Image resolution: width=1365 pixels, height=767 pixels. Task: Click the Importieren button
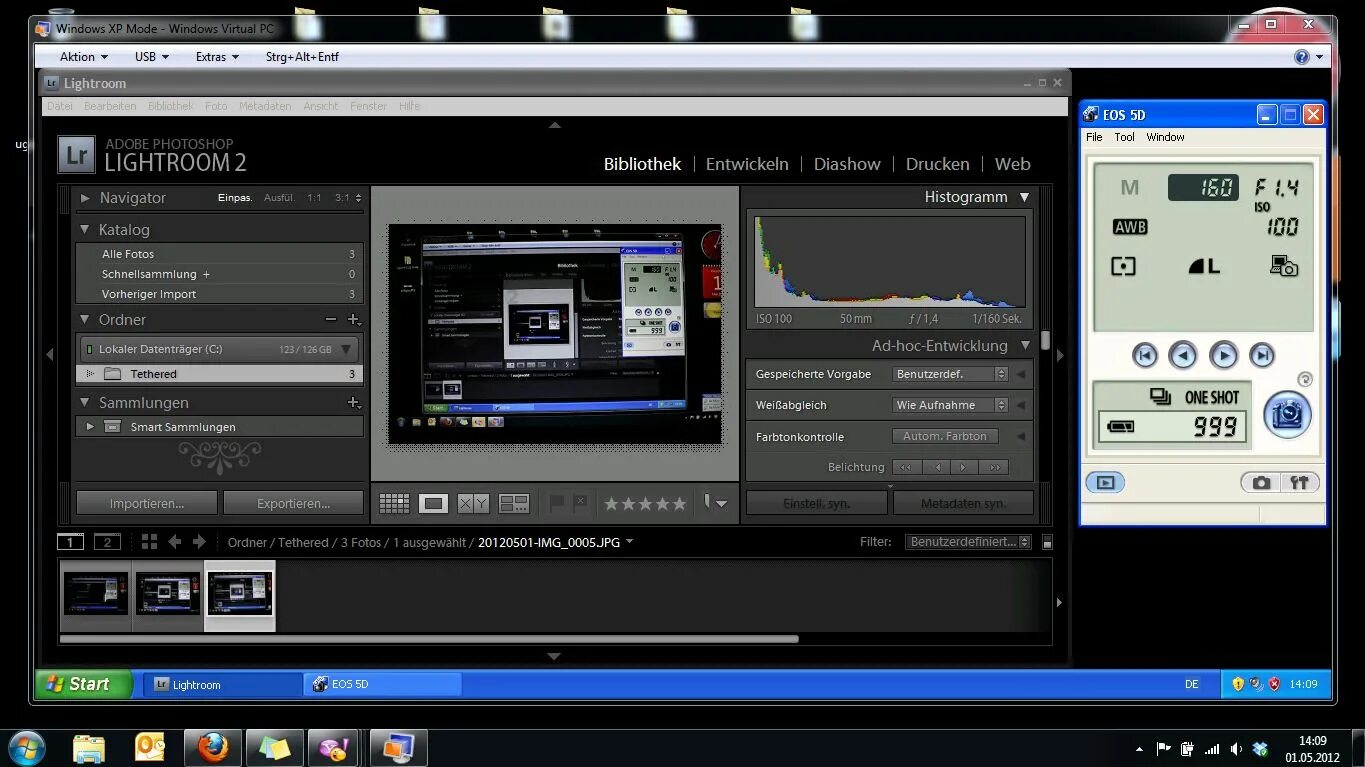coord(147,503)
